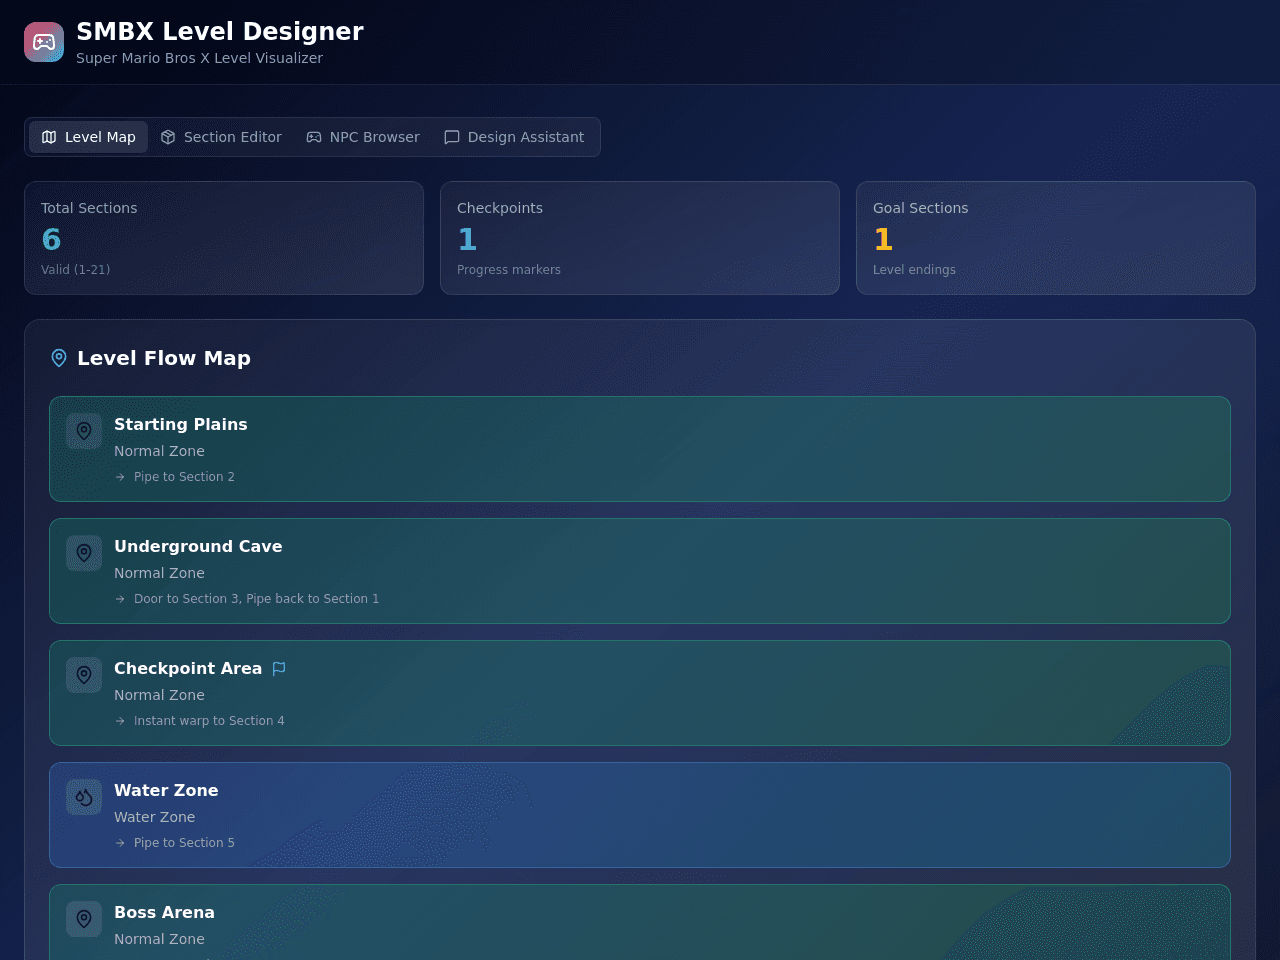Click 'Door to Section 3, Pipe back to Section 1'
1280x960 pixels.
(256, 599)
